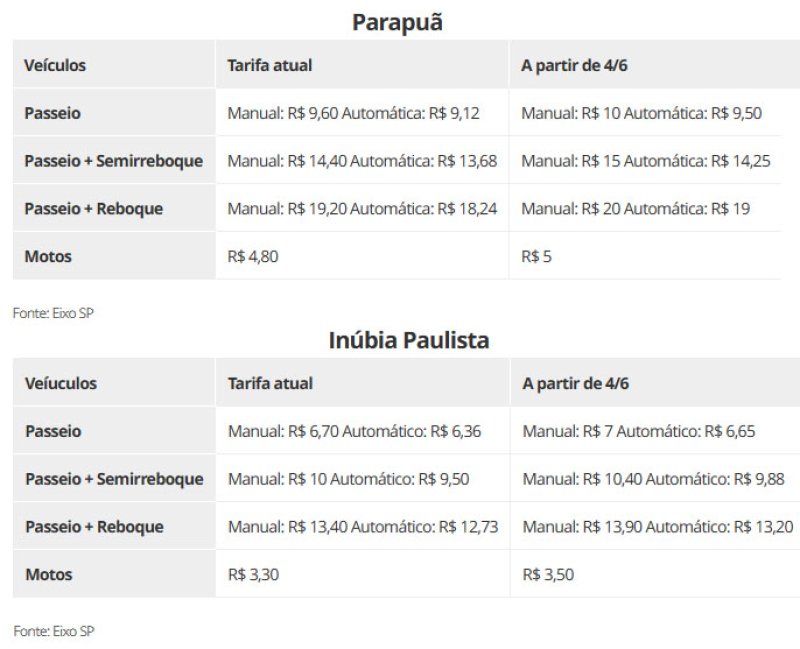
Task: Select Passeio row label in Parapuã table
Action: pyautogui.click(x=53, y=113)
